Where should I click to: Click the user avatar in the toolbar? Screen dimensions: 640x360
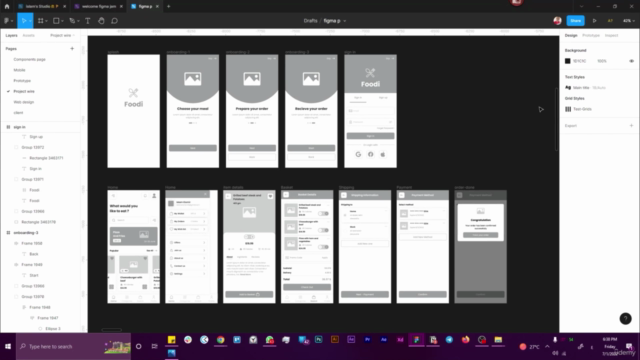(557, 21)
